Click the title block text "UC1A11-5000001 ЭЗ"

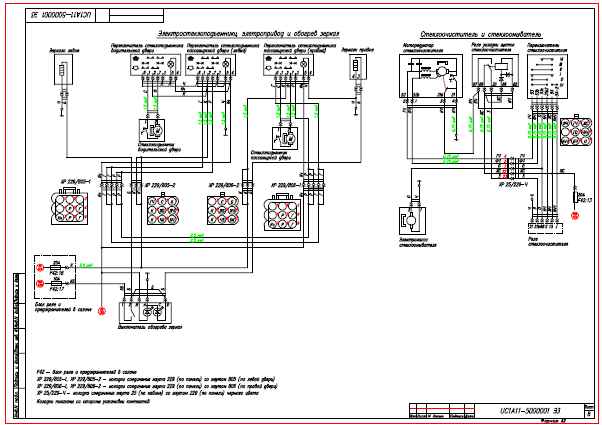(x=529, y=410)
